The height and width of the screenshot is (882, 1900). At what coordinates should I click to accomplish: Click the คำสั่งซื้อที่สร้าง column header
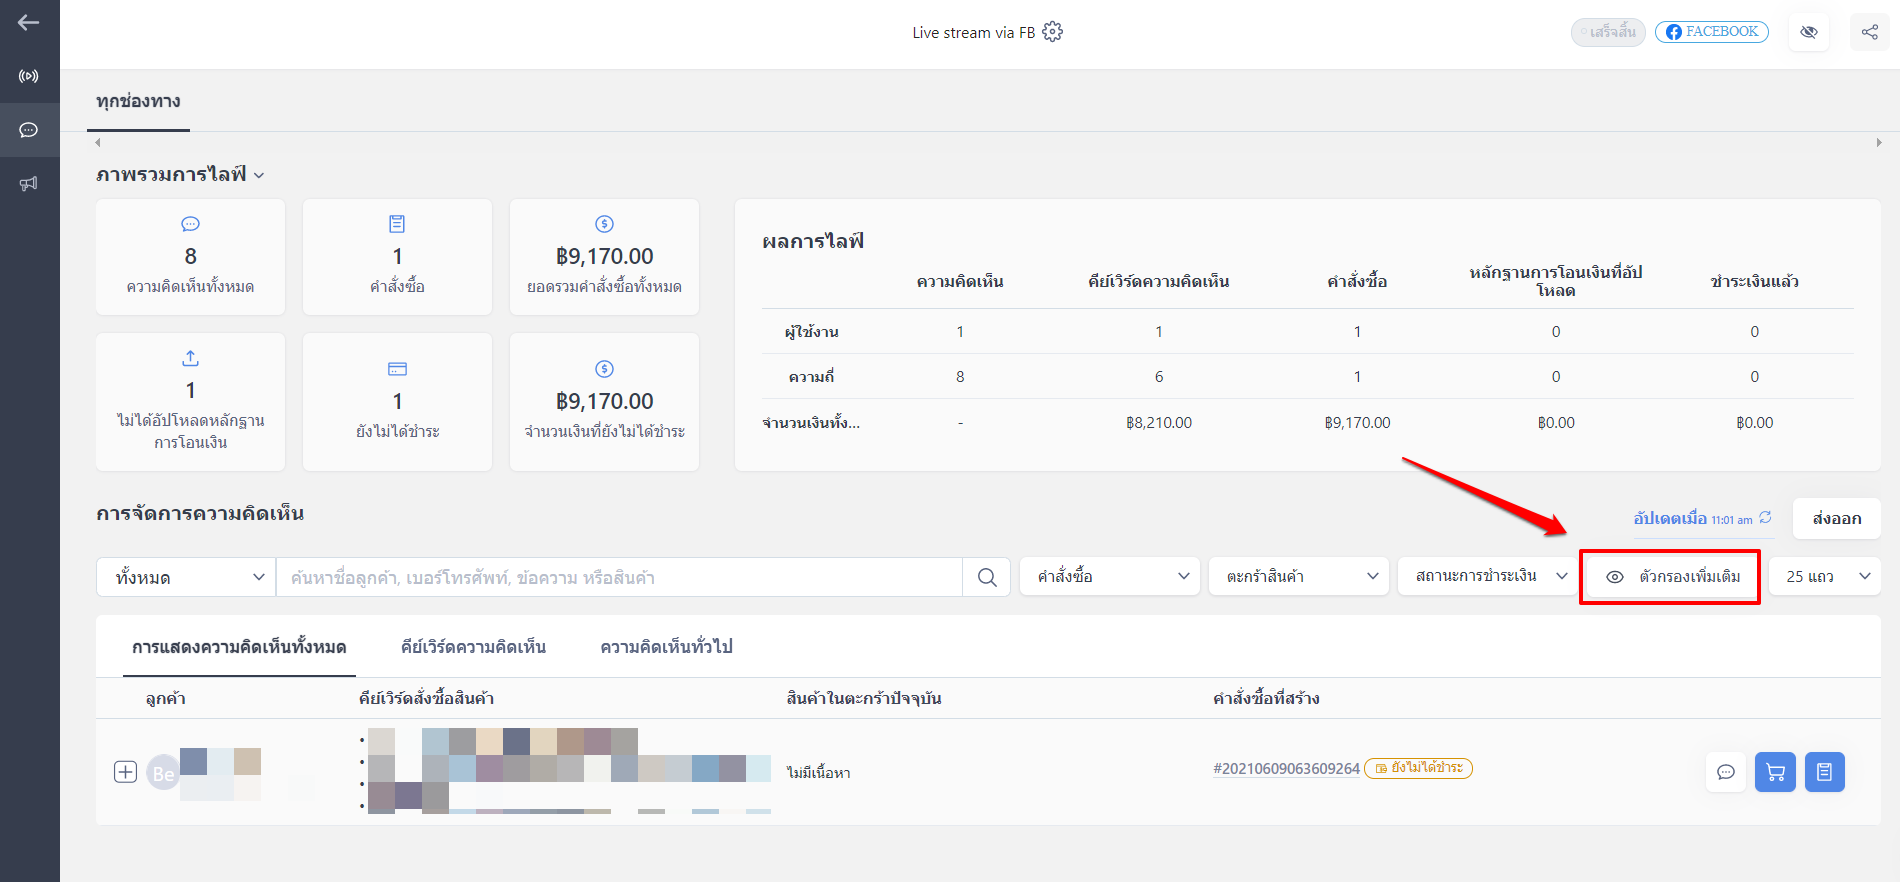pyautogui.click(x=1266, y=698)
